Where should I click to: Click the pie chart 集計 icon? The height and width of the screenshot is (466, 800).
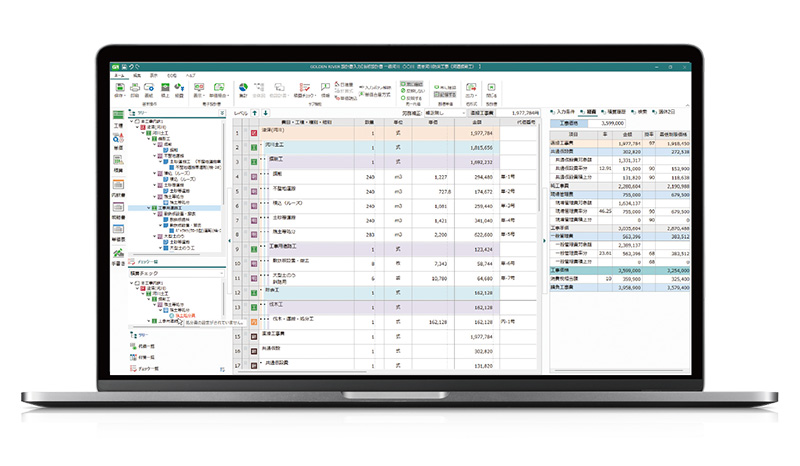243,88
